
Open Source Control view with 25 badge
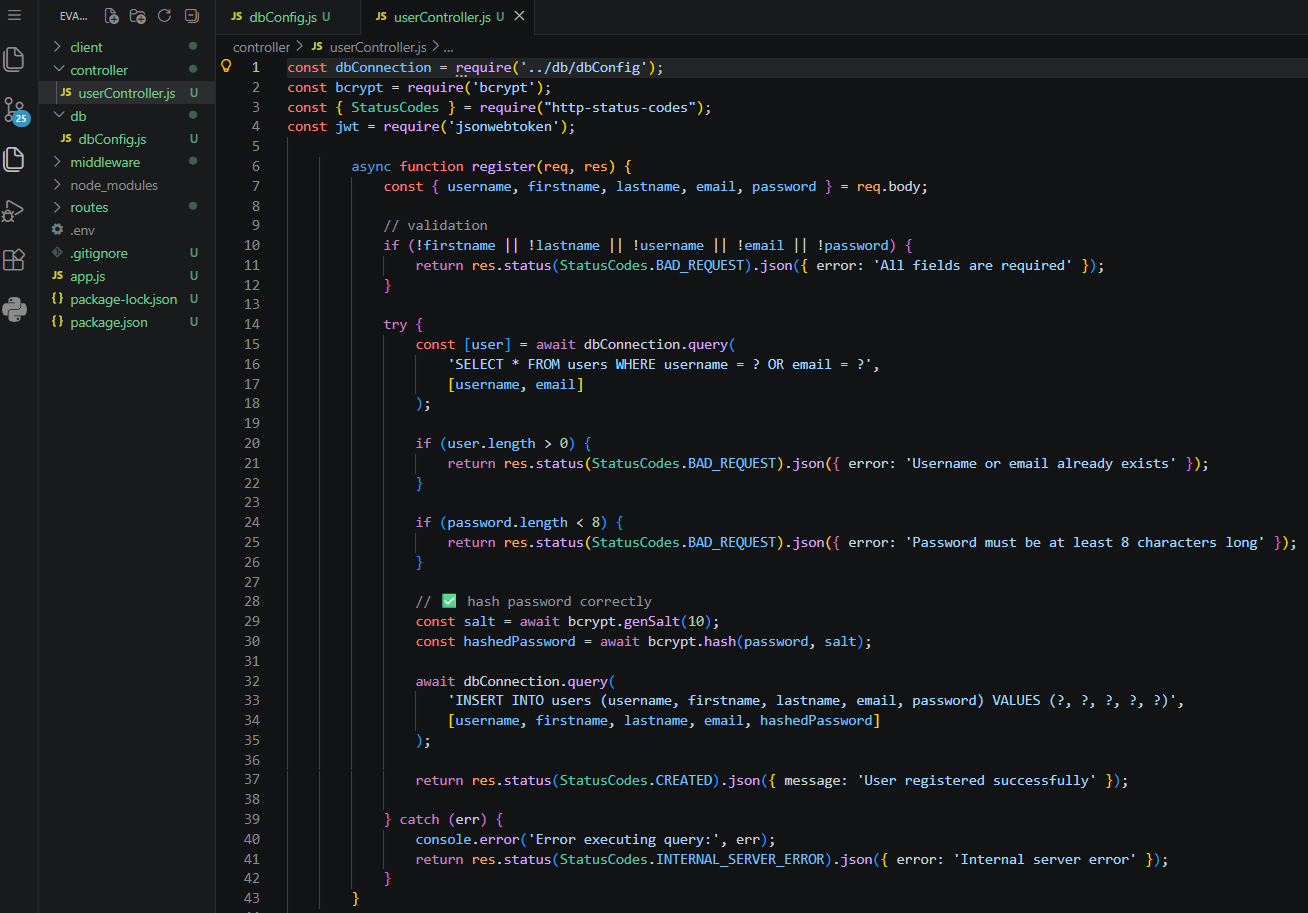click(x=16, y=110)
